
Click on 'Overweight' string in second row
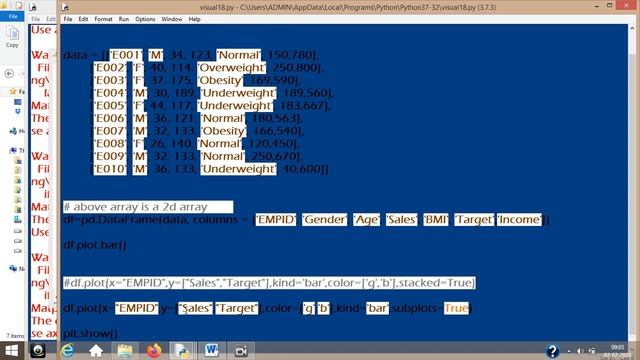pos(231,68)
